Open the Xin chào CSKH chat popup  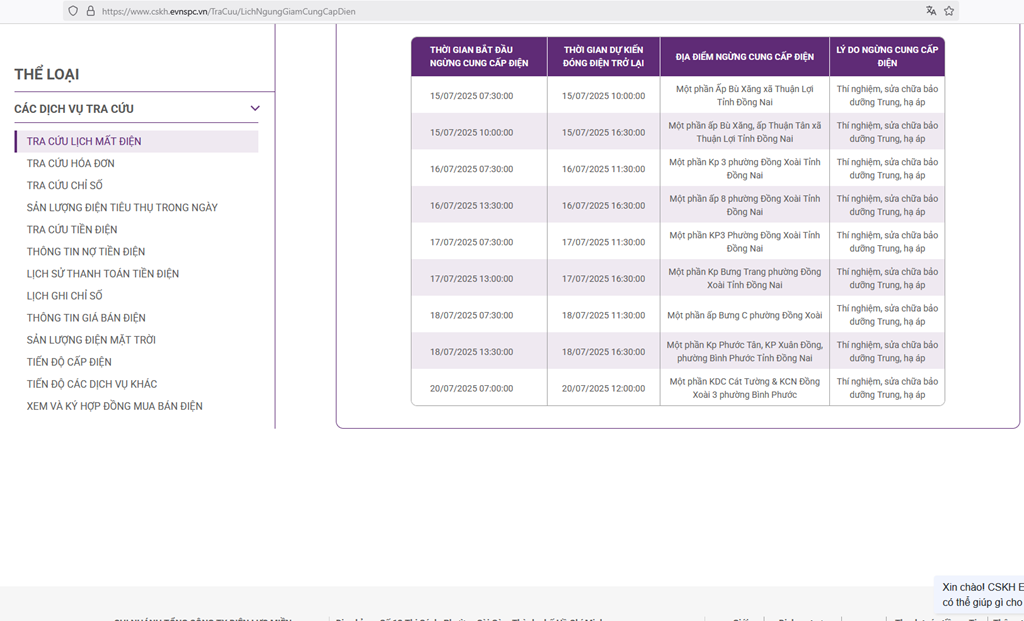click(982, 595)
